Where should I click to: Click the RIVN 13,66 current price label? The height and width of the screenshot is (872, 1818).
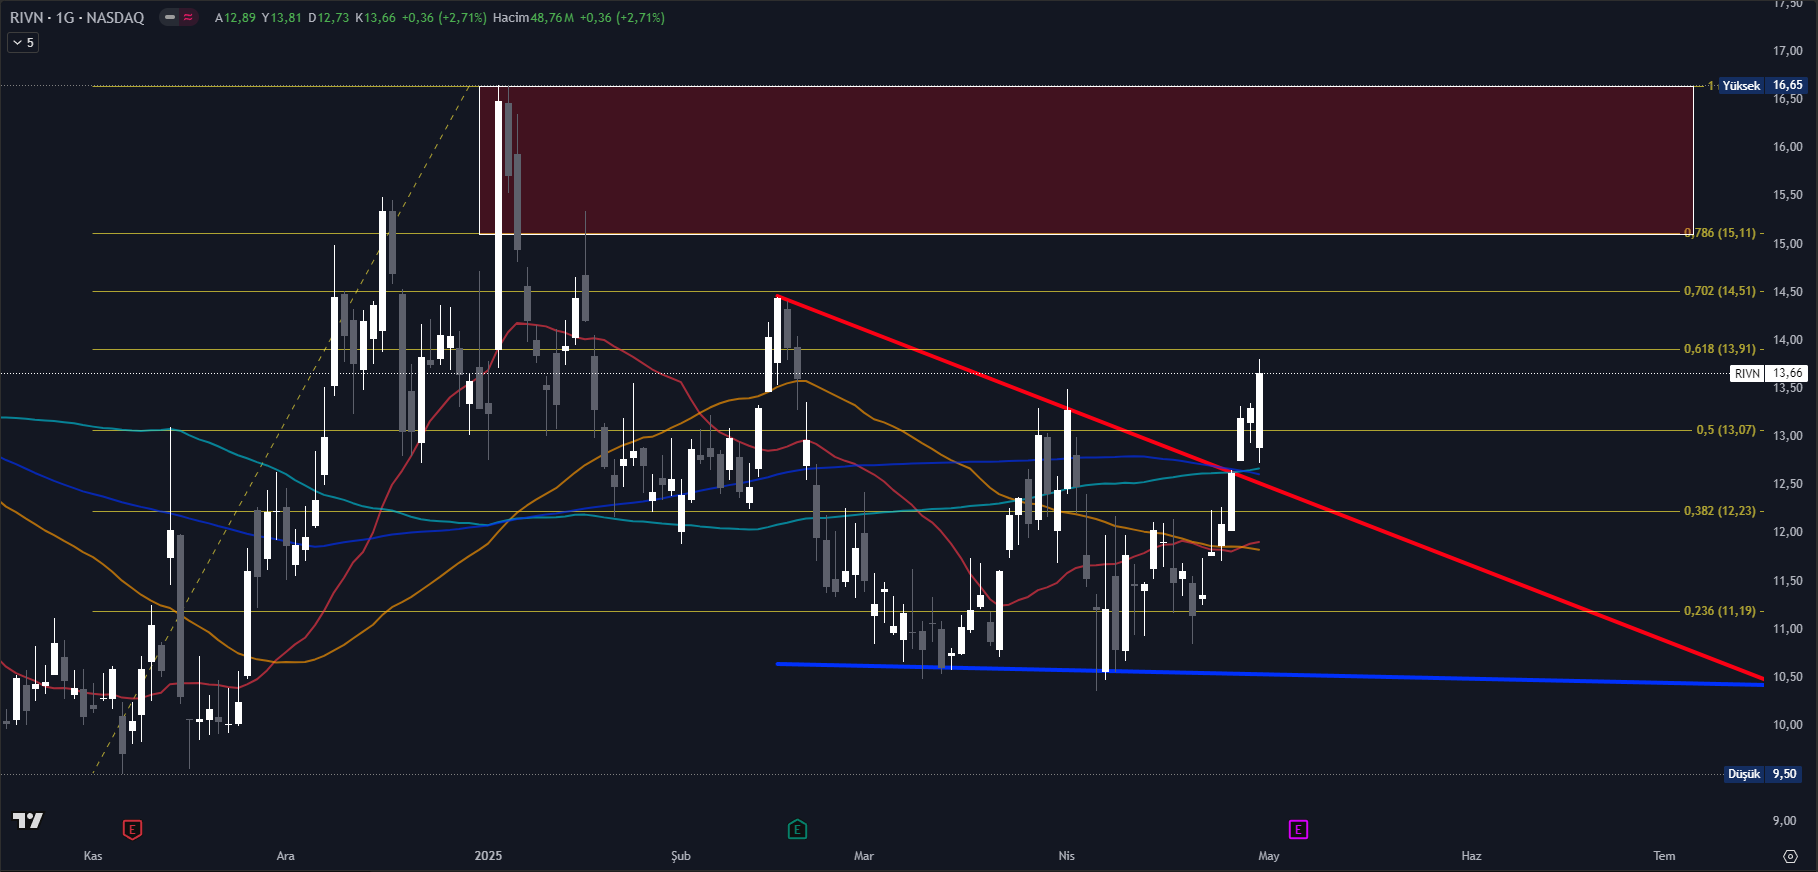pyautogui.click(x=1768, y=373)
